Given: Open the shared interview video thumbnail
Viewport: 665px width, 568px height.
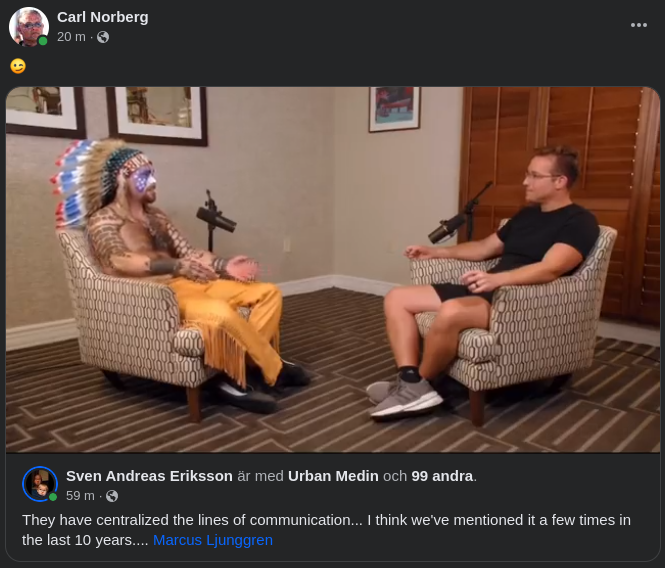Looking at the screenshot, I should (332, 269).
